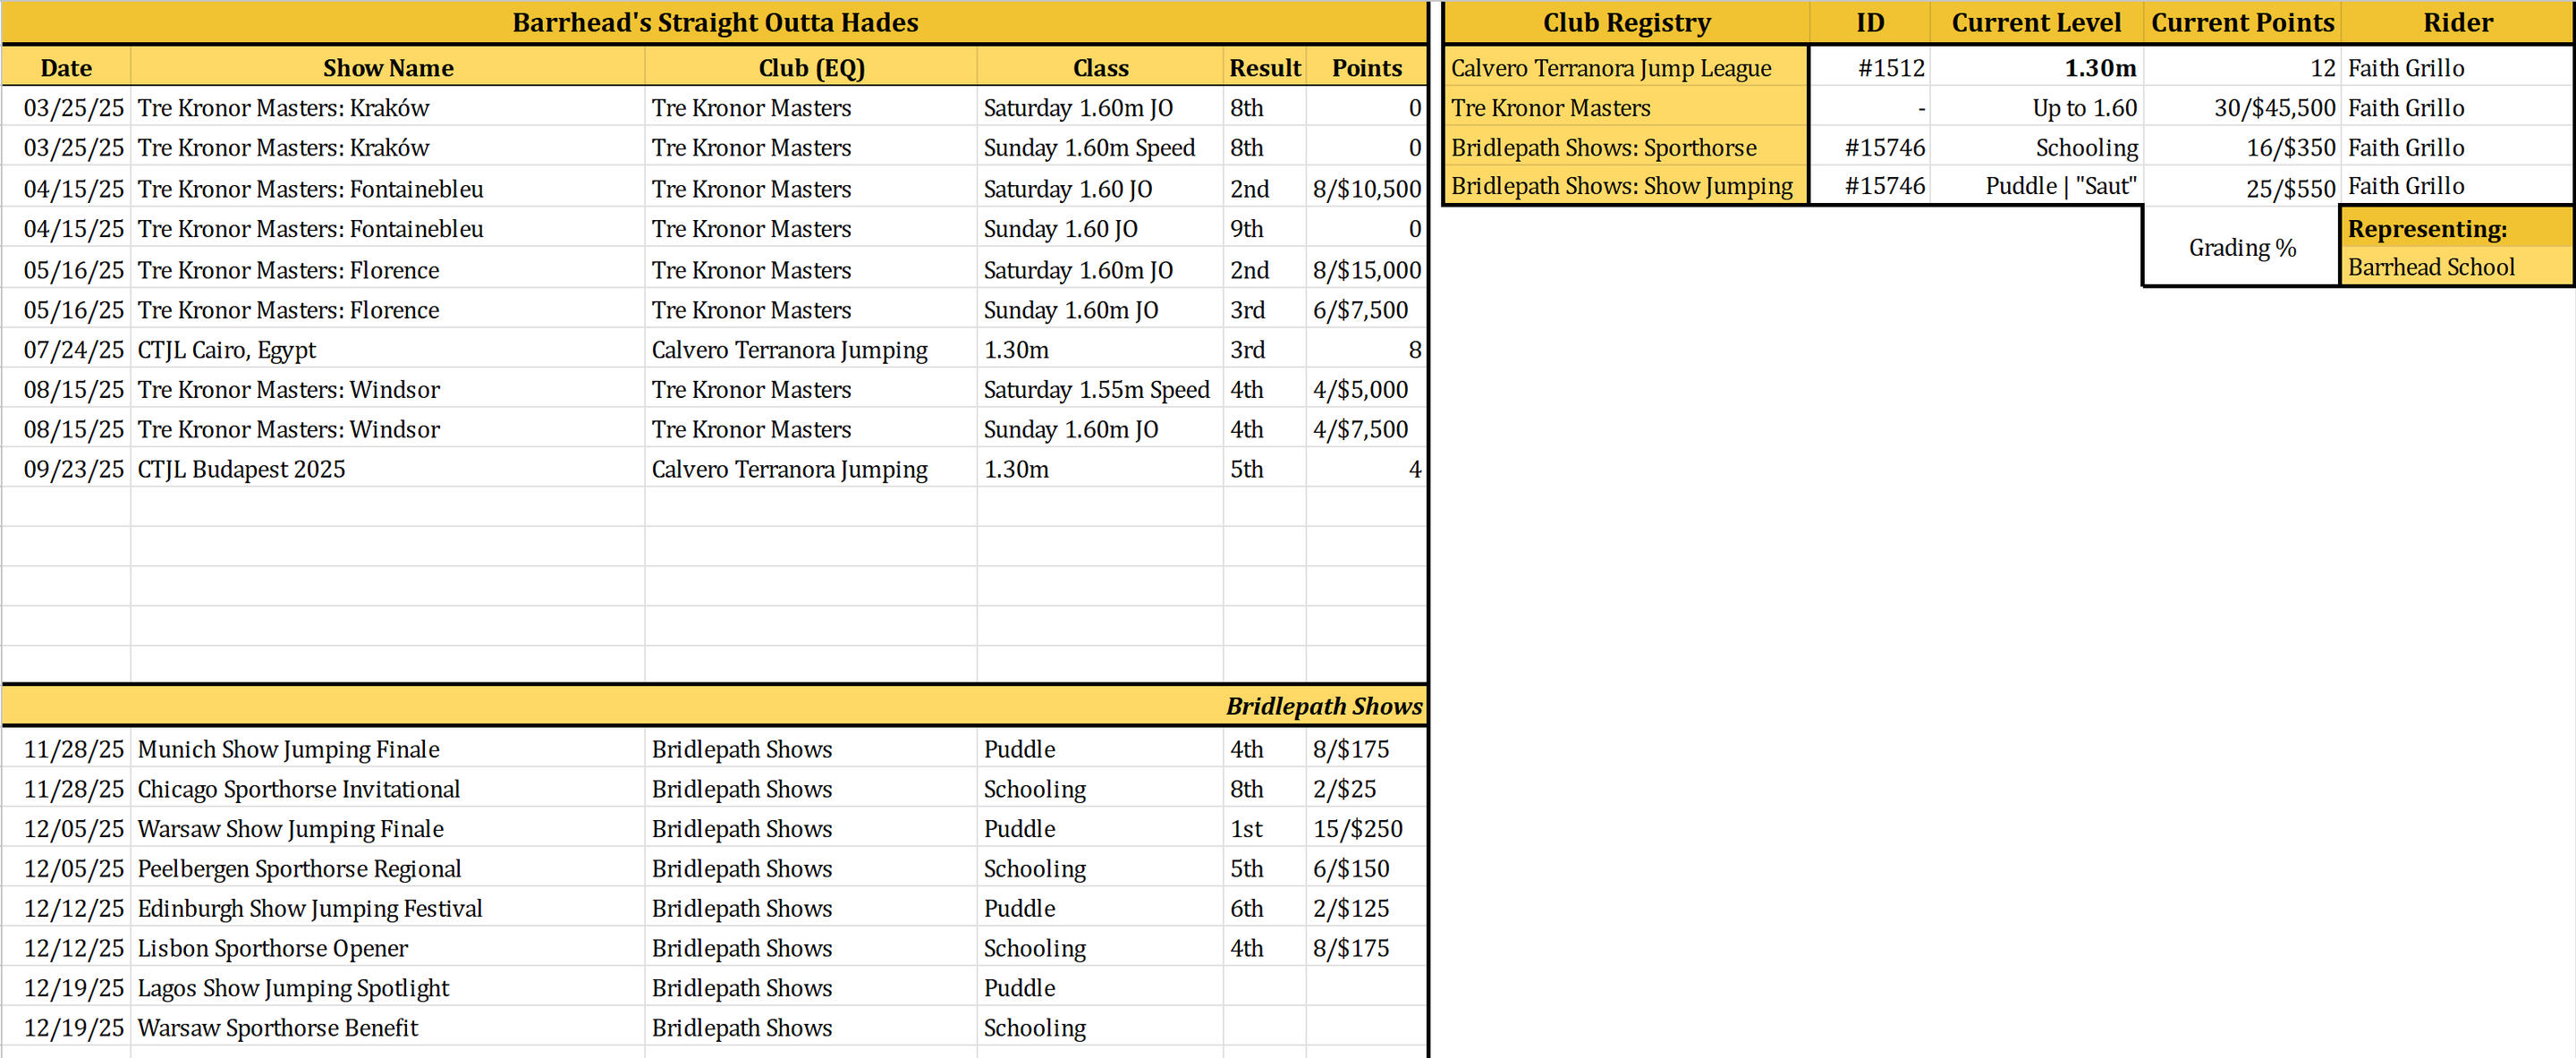
Task: Select the Barrhead School cell
Action: pos(2456,267)
